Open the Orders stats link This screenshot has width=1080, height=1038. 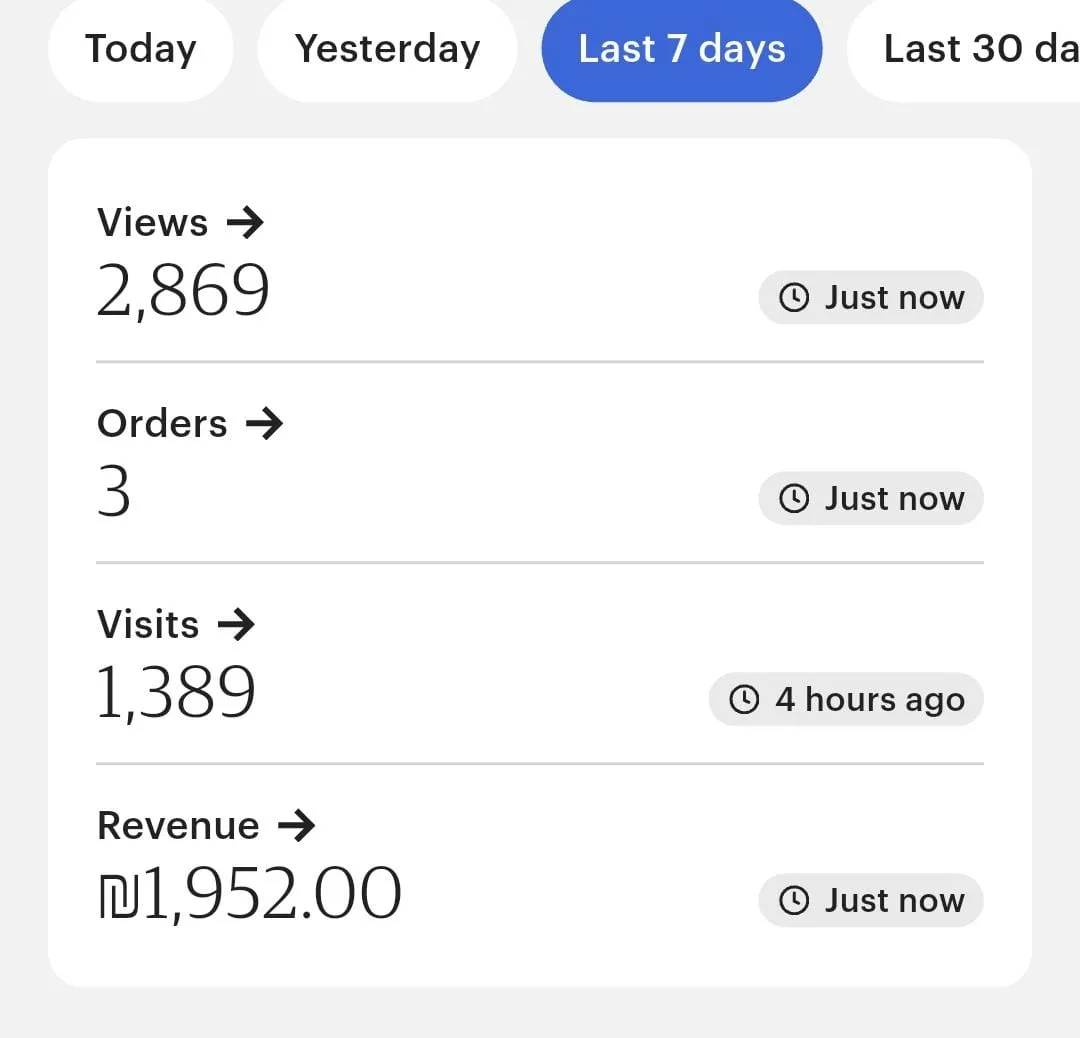pos(162,423)
